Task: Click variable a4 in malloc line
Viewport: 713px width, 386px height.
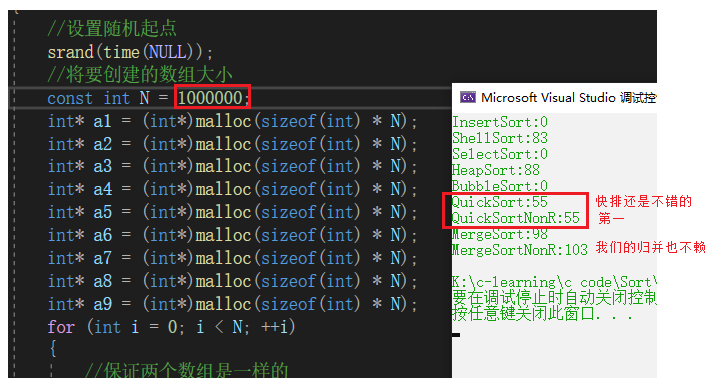Action: (x=102, y=189)
